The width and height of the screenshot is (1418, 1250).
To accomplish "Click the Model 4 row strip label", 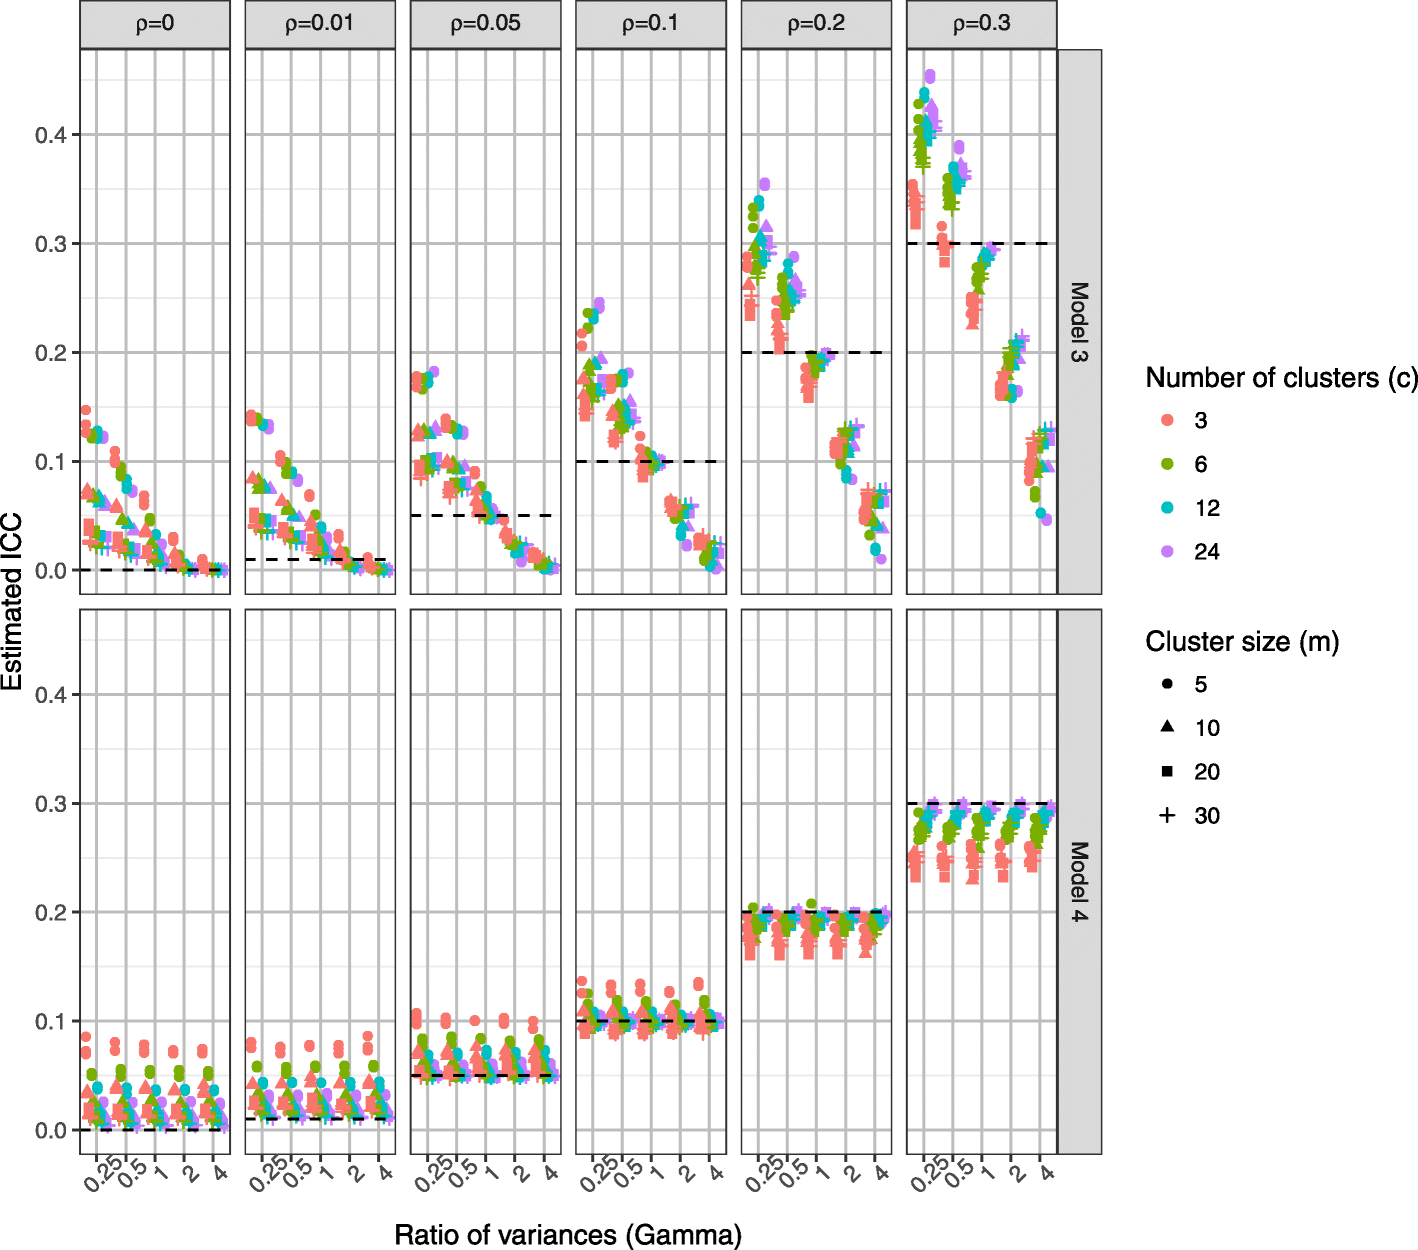I will [x=1080, y=881].
